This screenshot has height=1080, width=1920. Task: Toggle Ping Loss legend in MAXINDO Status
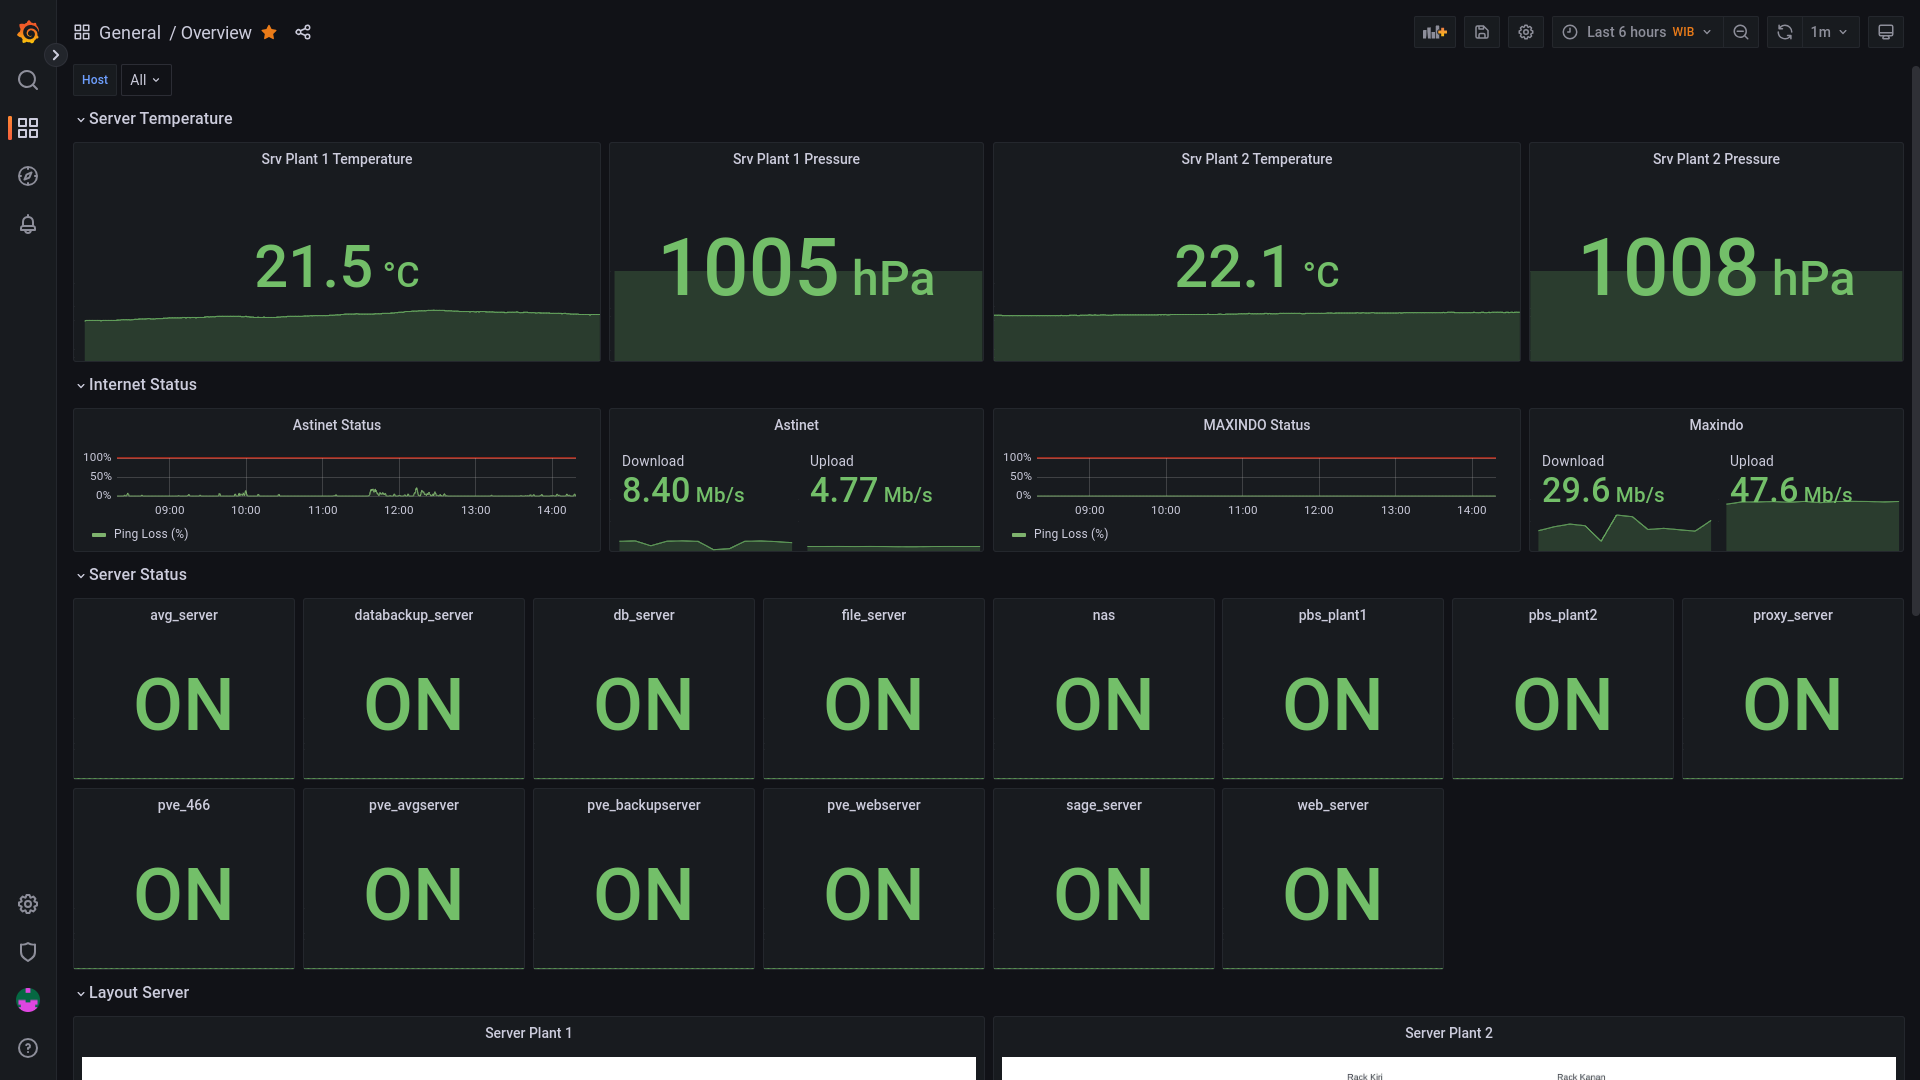click(1070, 534)
